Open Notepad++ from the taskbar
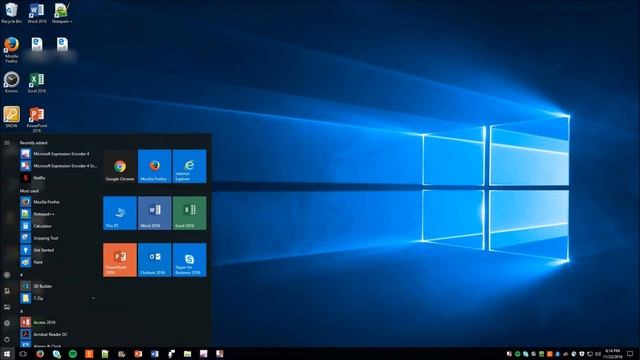Viewport: 640px width, 360px height. [x=105, y=354]
